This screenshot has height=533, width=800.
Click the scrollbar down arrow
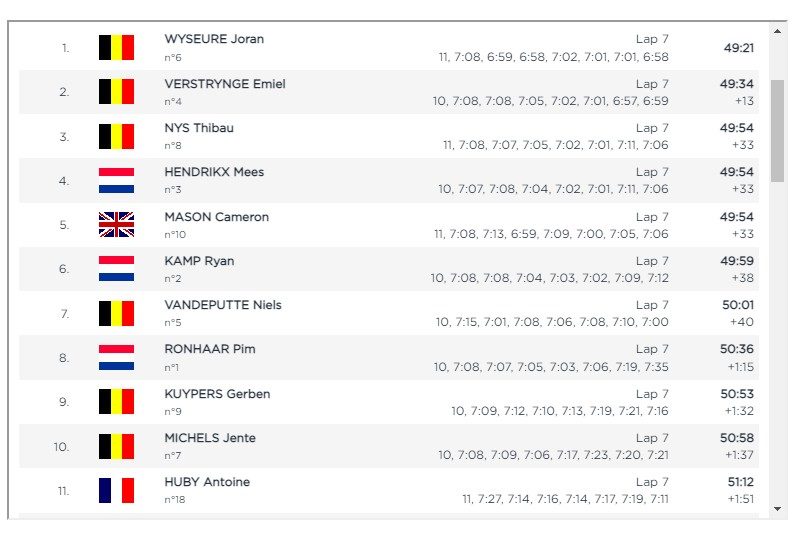point(777,509)
